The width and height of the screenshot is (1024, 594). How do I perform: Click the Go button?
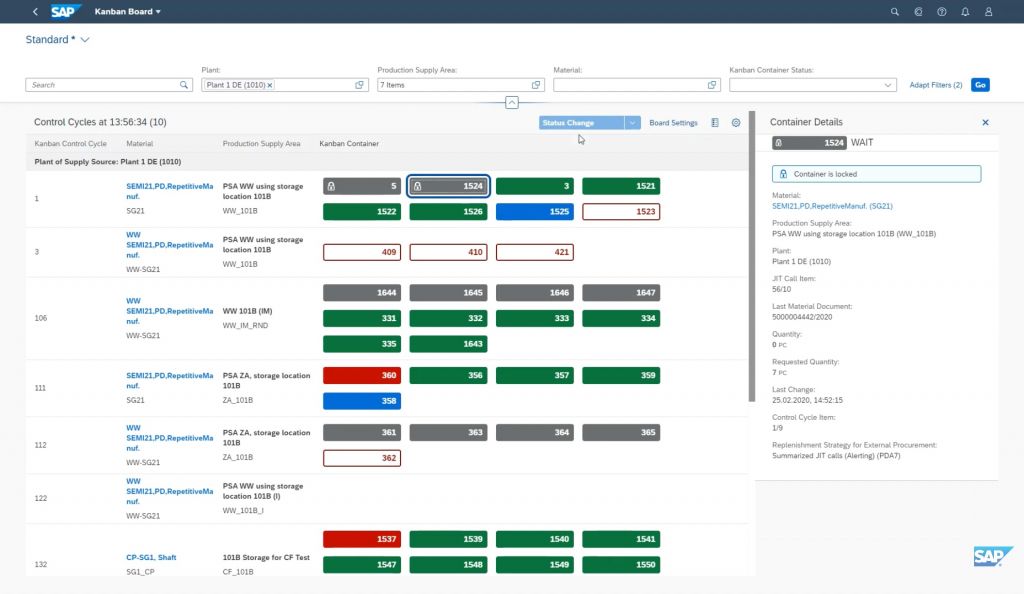click(980, 85)
